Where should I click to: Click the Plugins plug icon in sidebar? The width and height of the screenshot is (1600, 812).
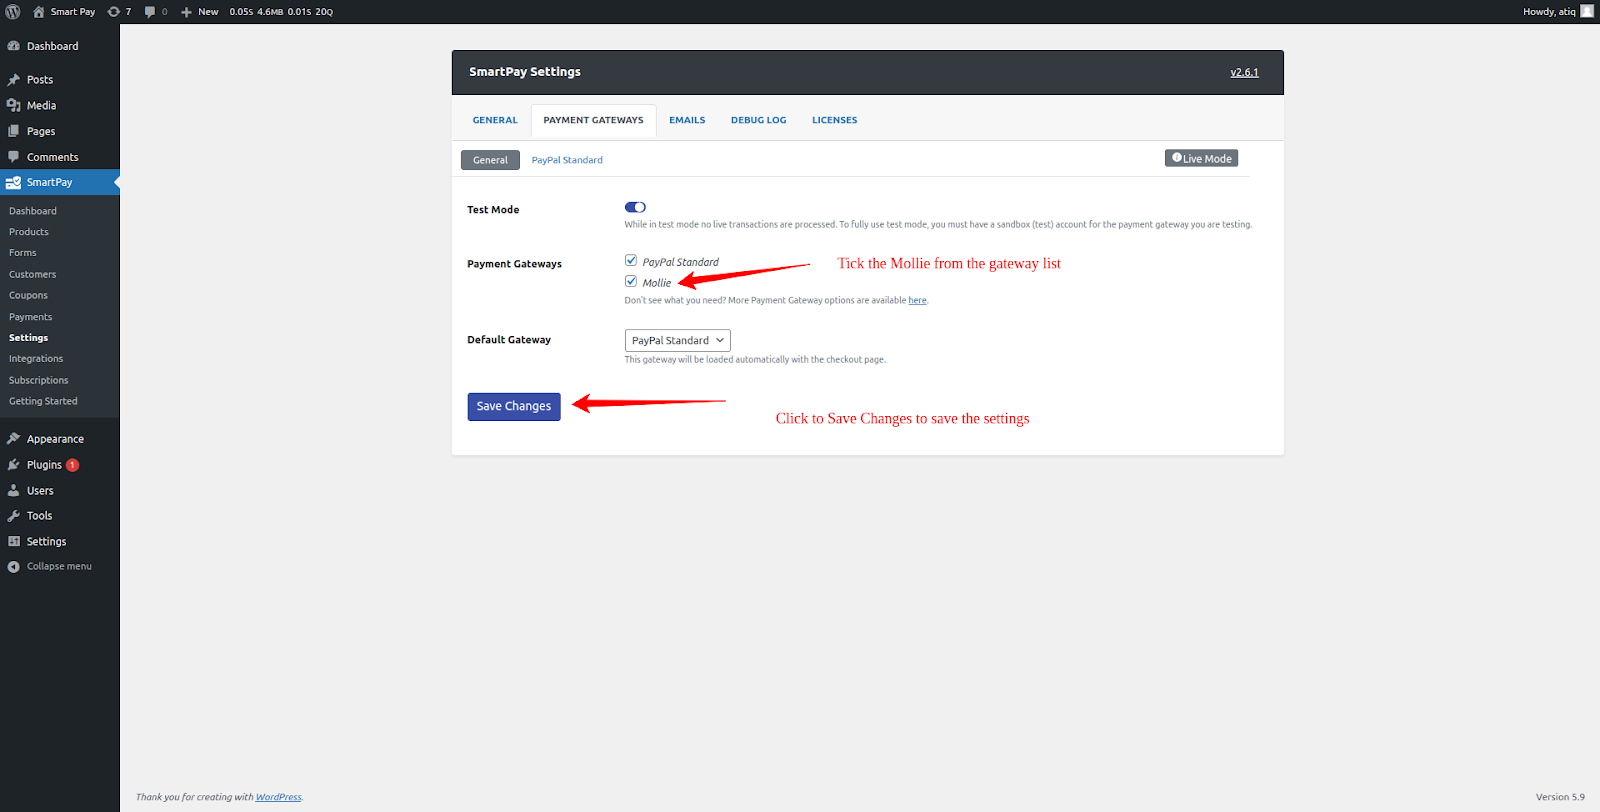point(14,465)
